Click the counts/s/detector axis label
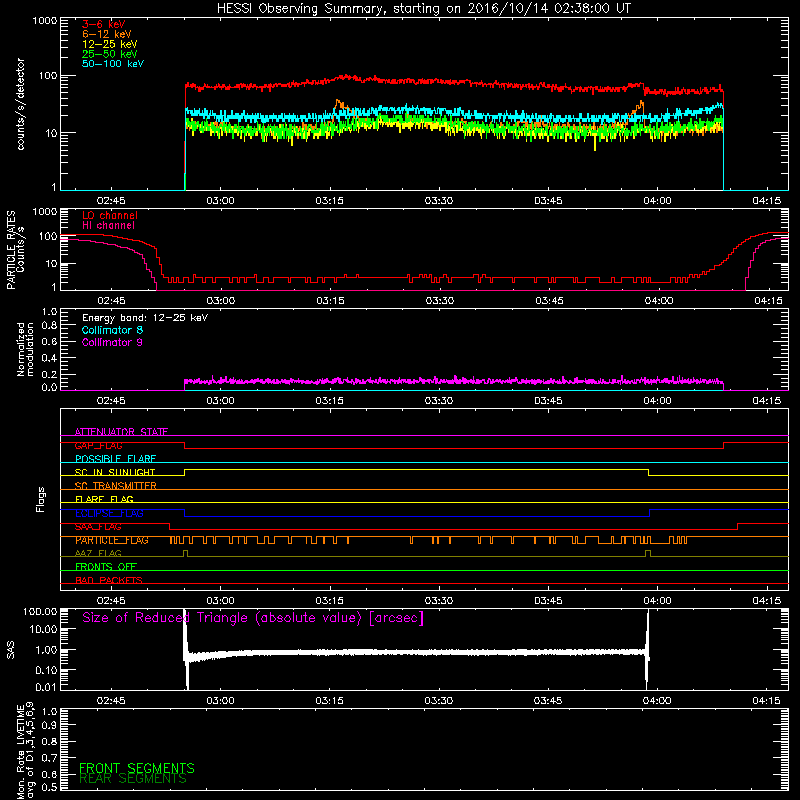 (21, 104)
